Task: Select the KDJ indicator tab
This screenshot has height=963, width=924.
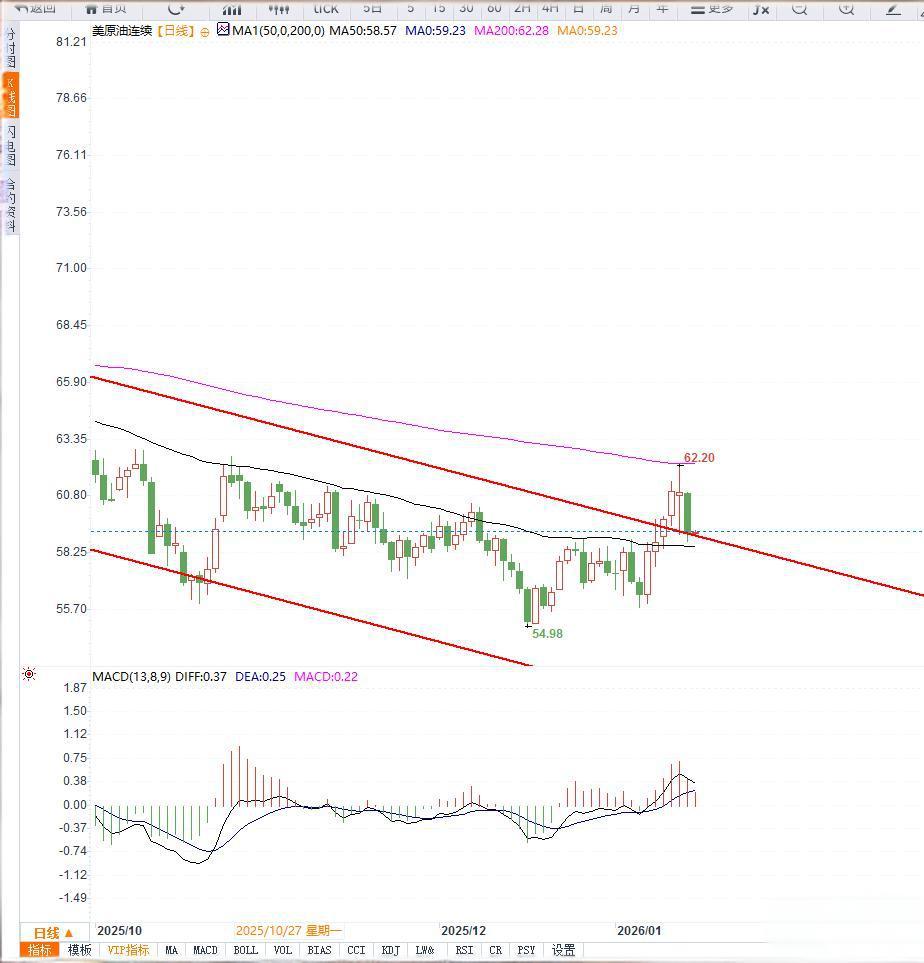Action: pyautogui.click(x=391, y=950)
